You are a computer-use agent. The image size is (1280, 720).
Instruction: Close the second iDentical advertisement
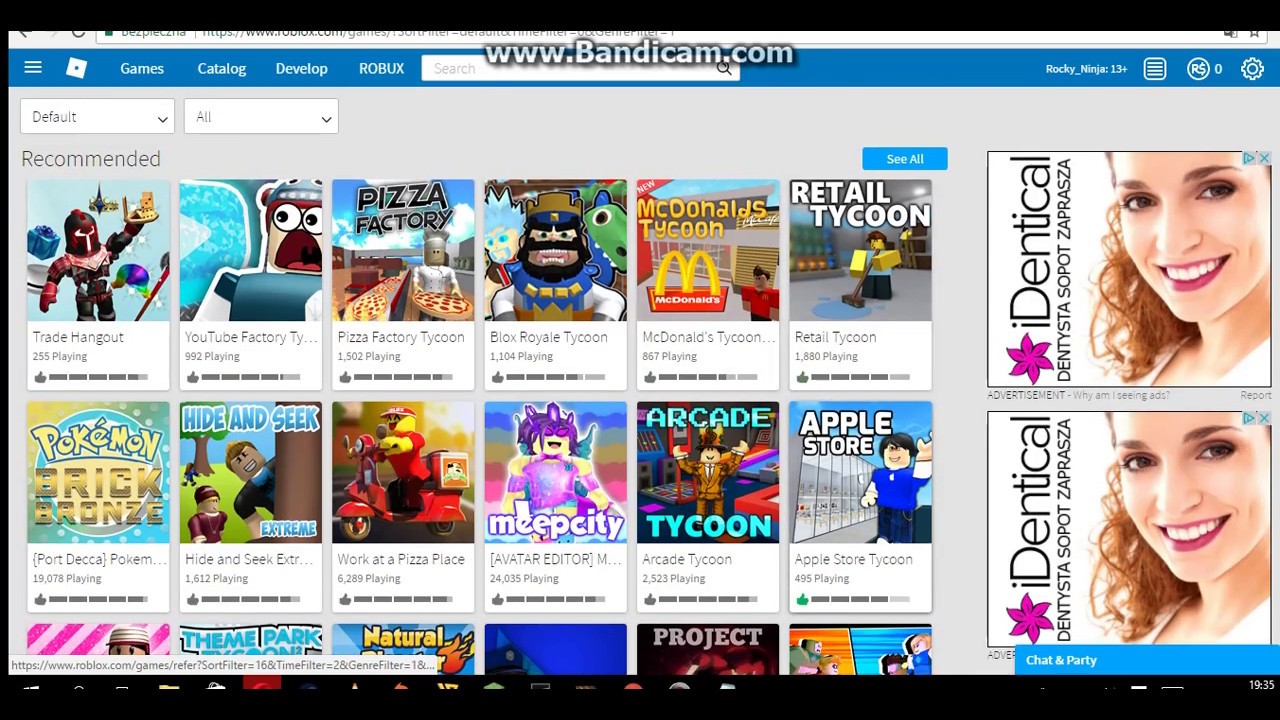pyautogui.click(x=1264, y=418)
